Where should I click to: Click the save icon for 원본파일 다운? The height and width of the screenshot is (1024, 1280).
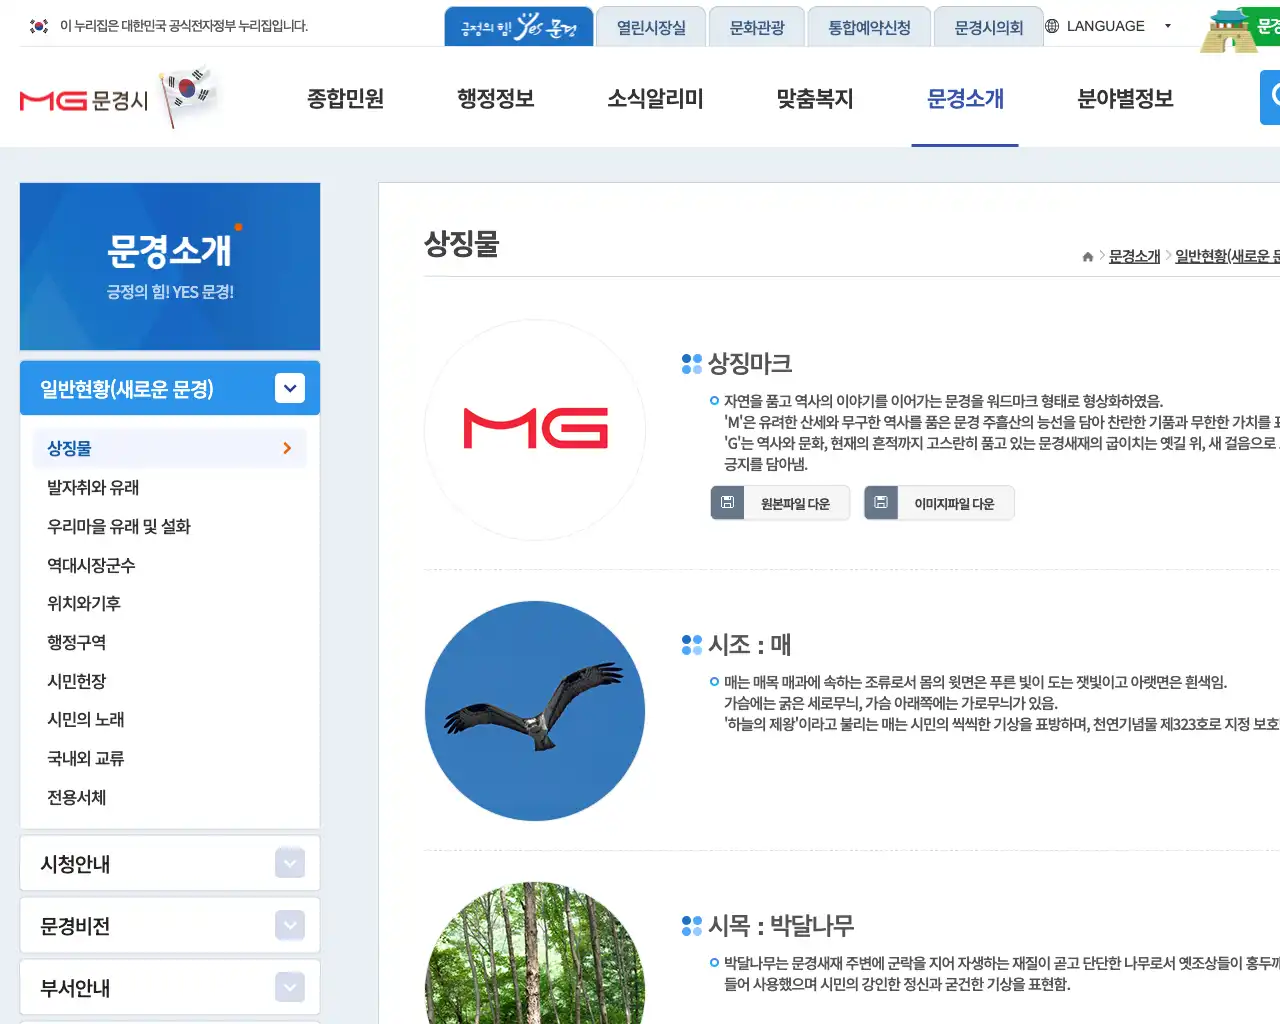pos(728,503)
